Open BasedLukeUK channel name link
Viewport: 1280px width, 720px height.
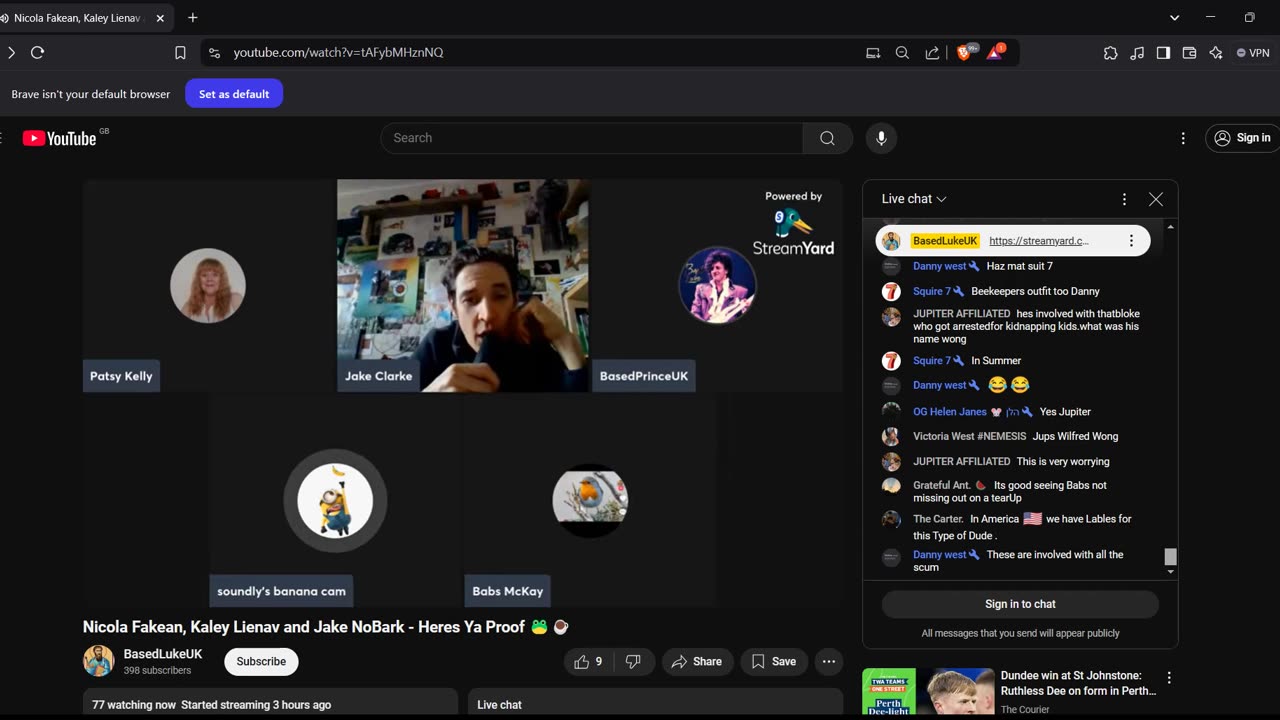pyautogui.click(x=163, y=654)
